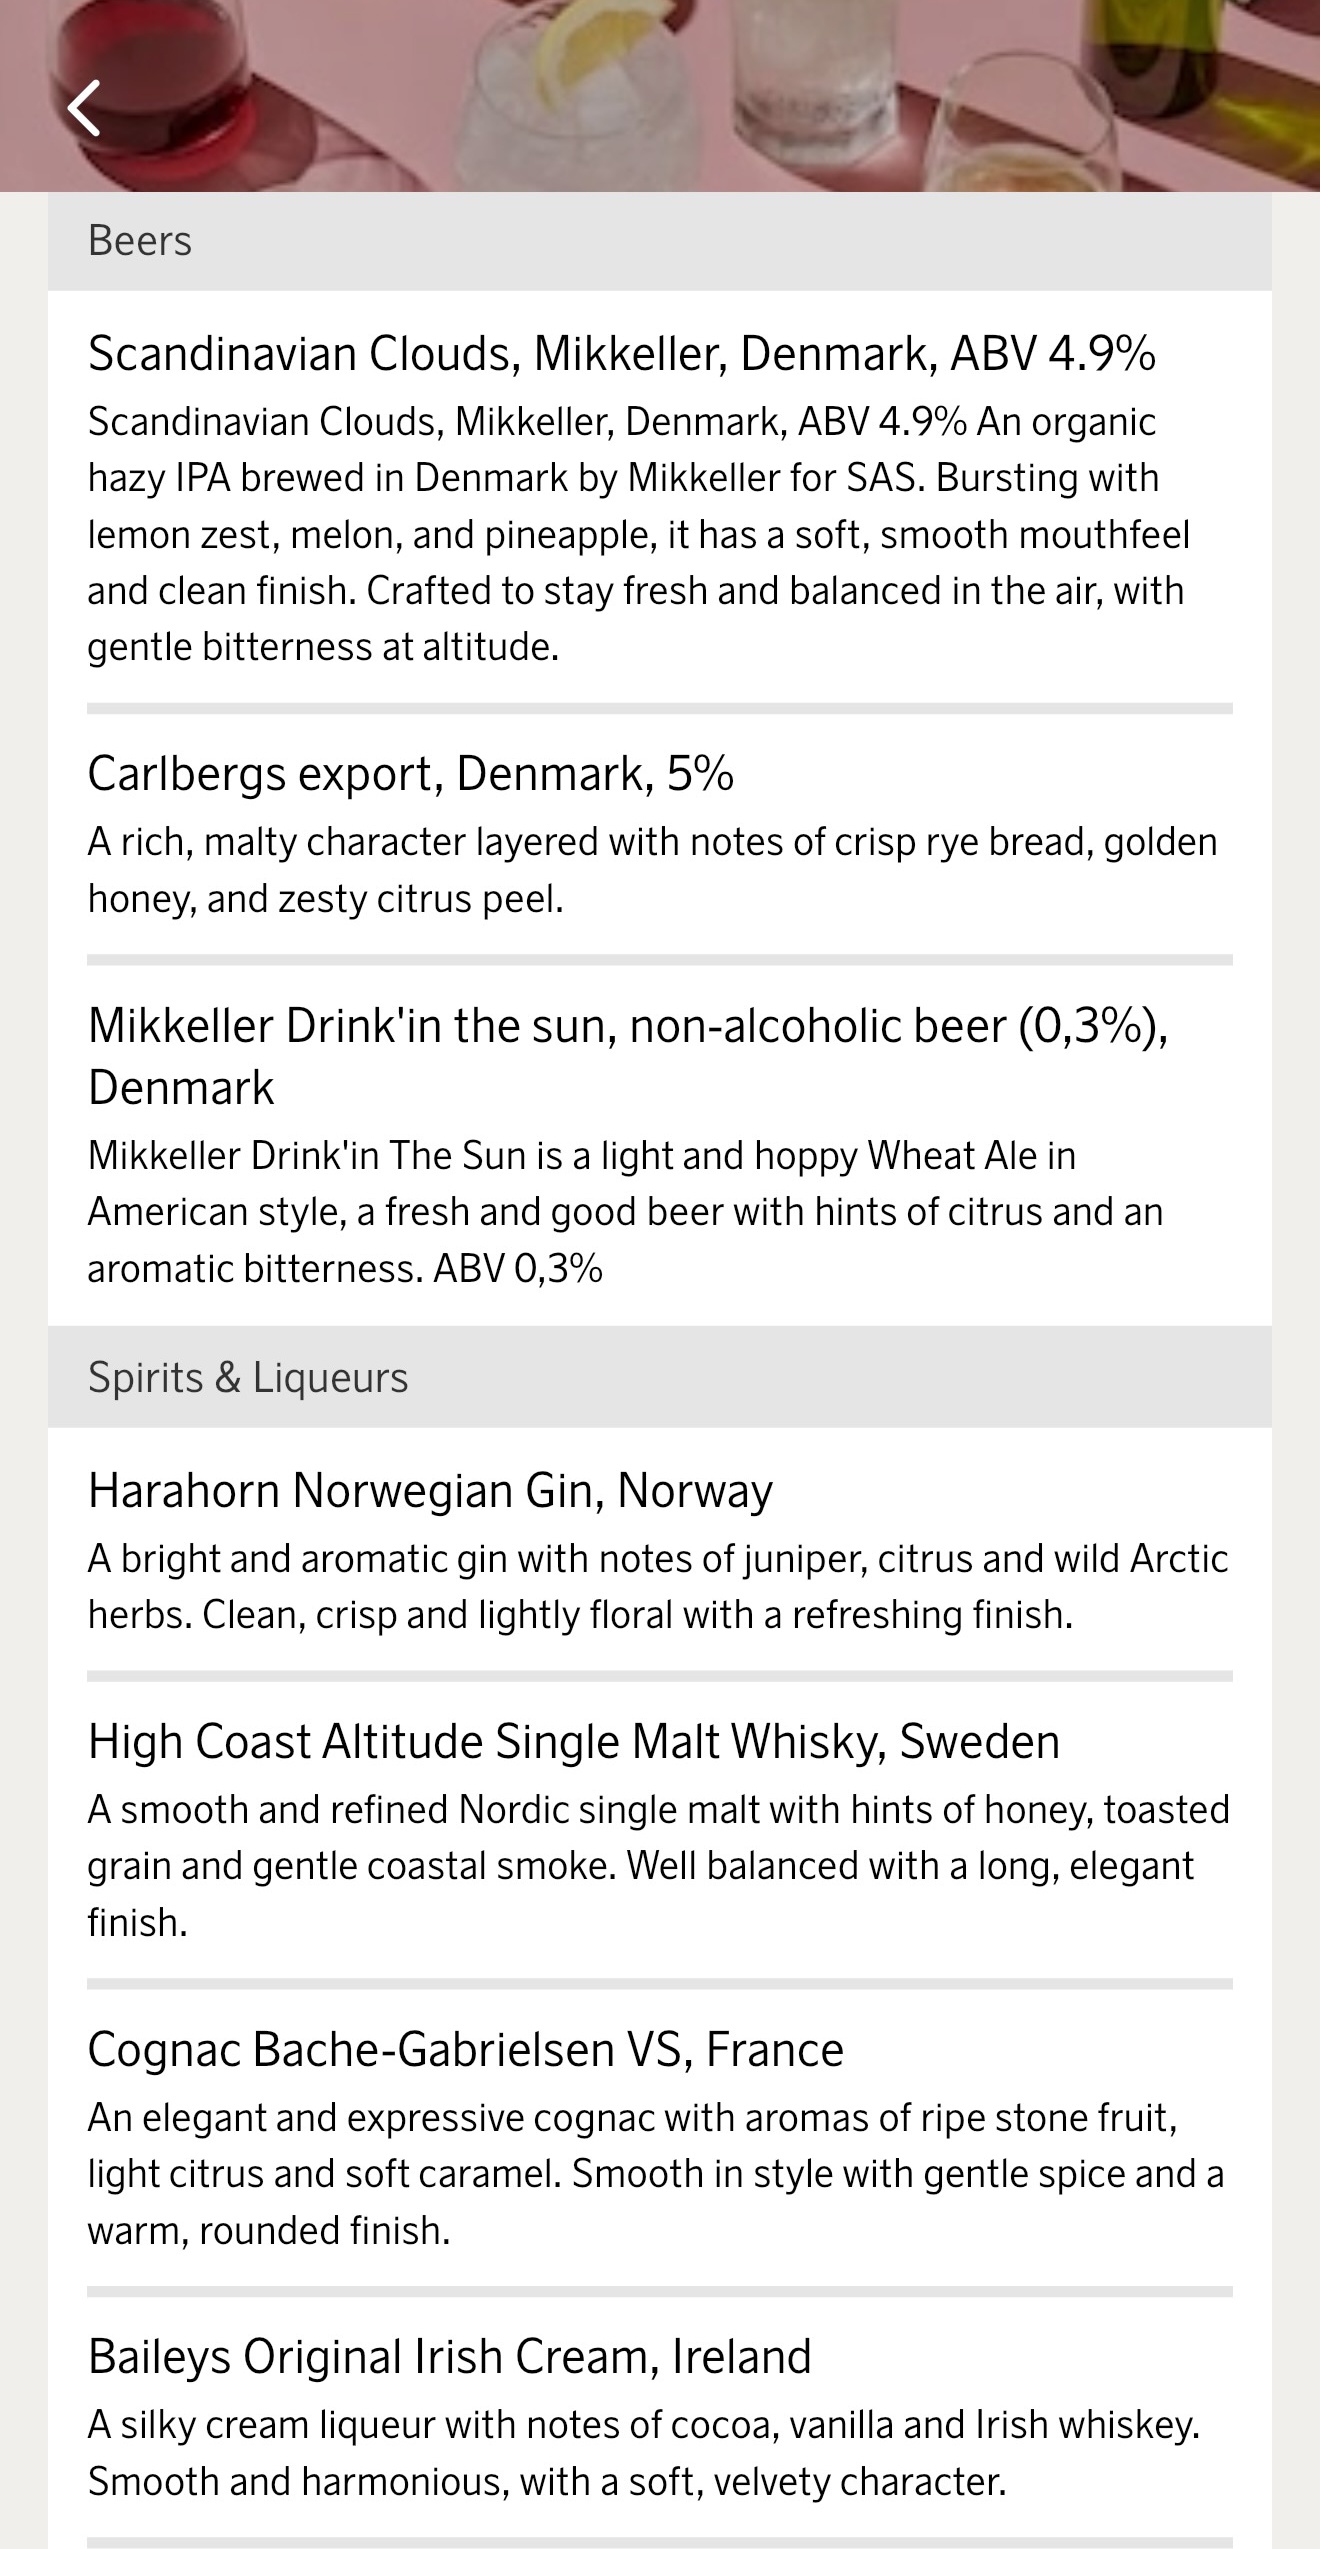Select Cognac Bache-Gabrielsen VS, France
Screen dimensions: 1320x2549
point(465,2049)
